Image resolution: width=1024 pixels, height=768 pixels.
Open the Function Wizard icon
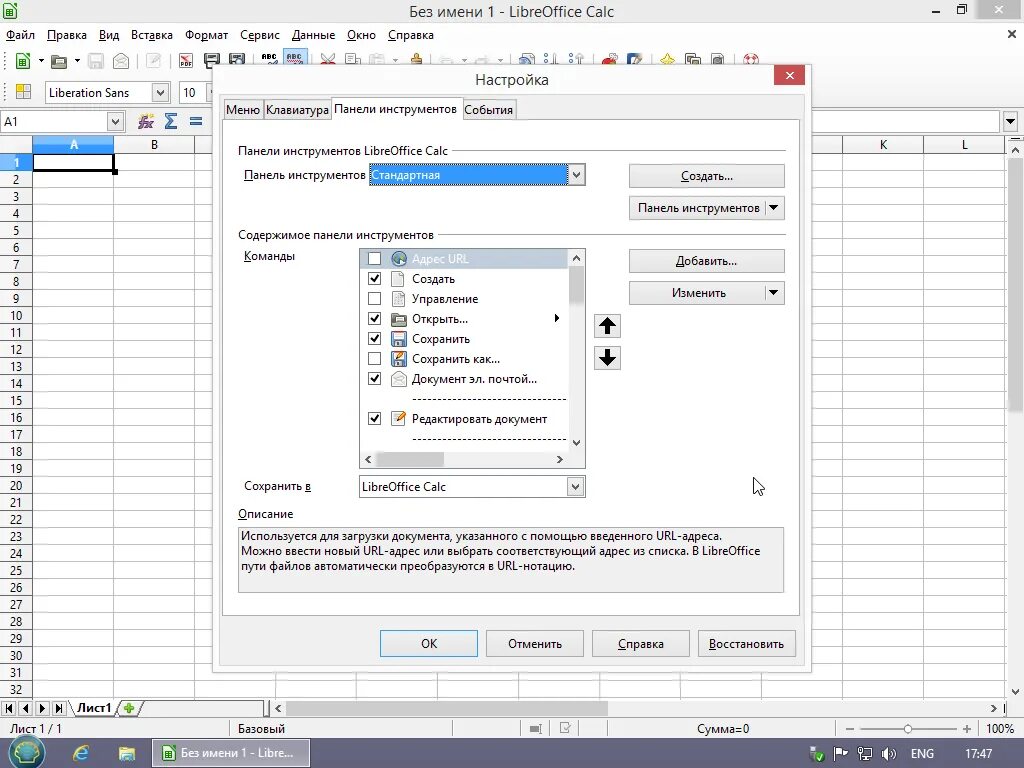(x=146, y=121)
